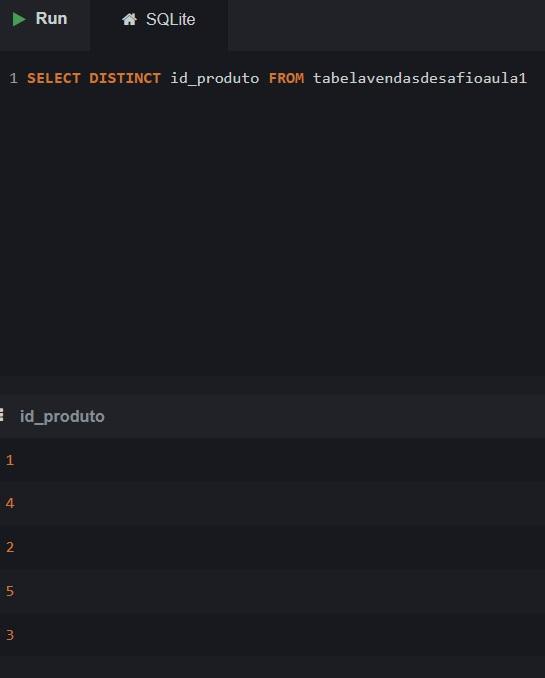Click id_produto in the SQL query
Image resolution: width=545 pixels, height=678 pixels.
click(x=215, y=79)
